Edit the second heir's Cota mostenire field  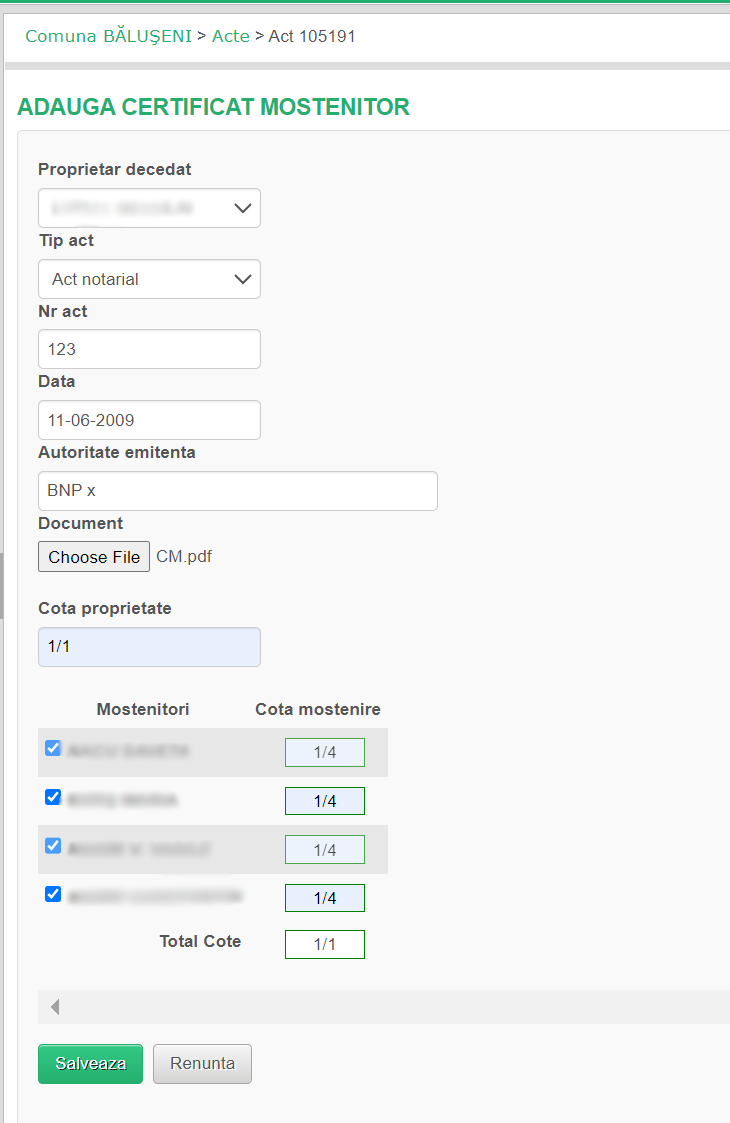pos(325,801)
